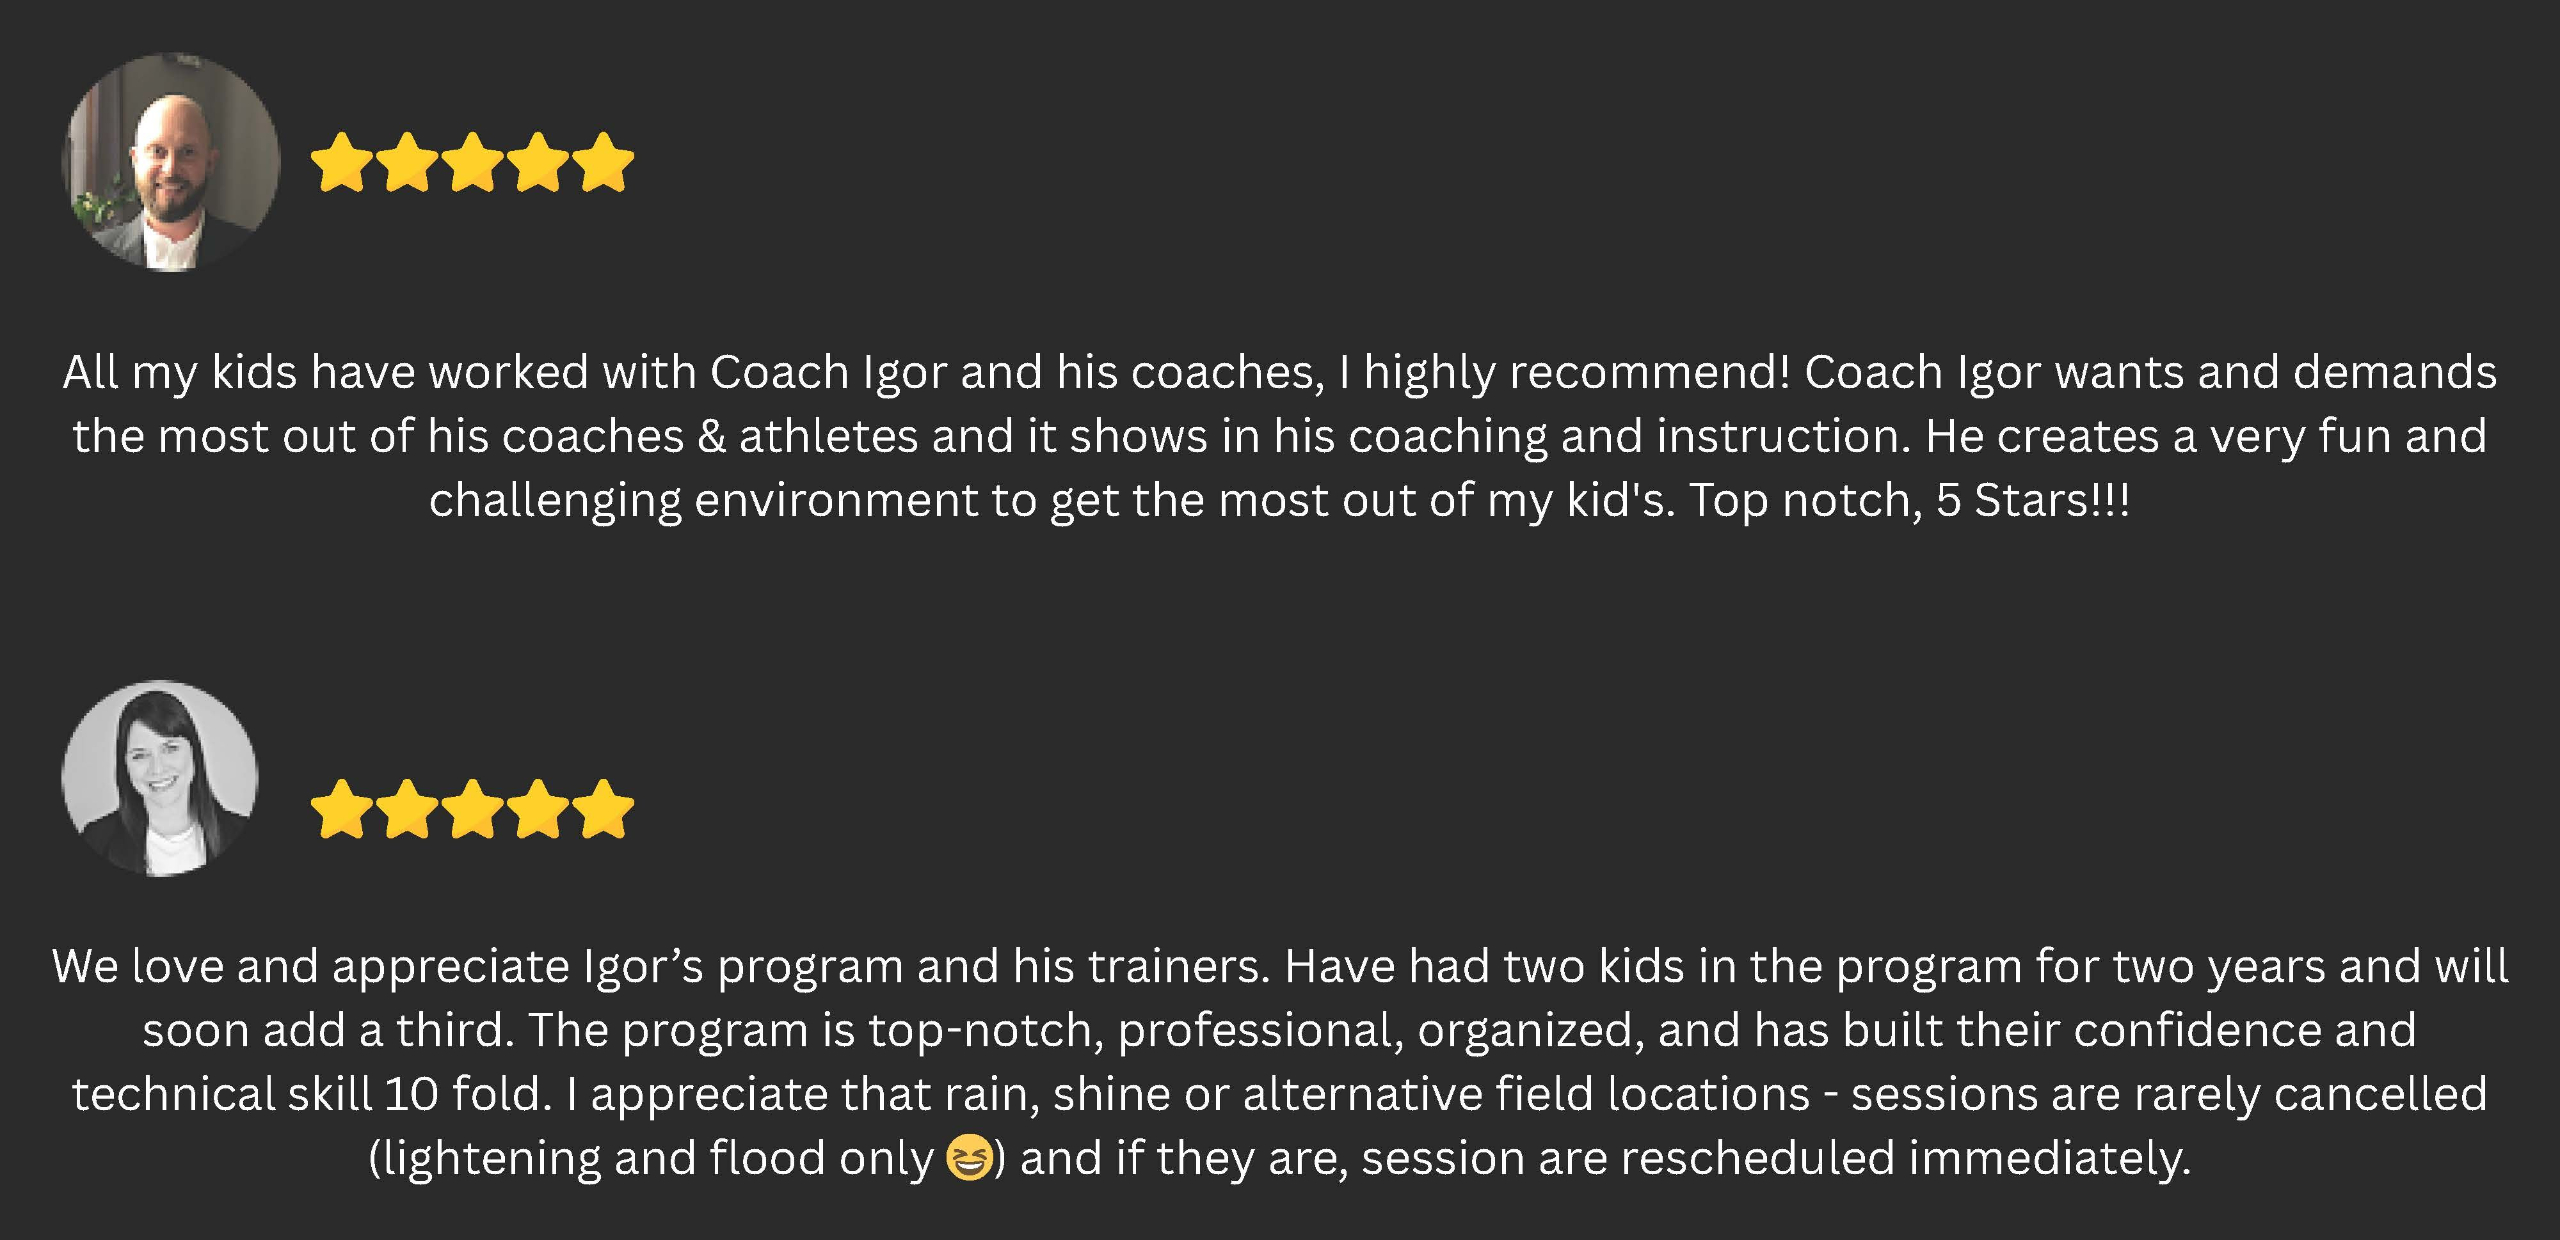Click fifth star of the bottom review rating
The height and width of the screenshot is (1240, 2560).
click(604, 809)
